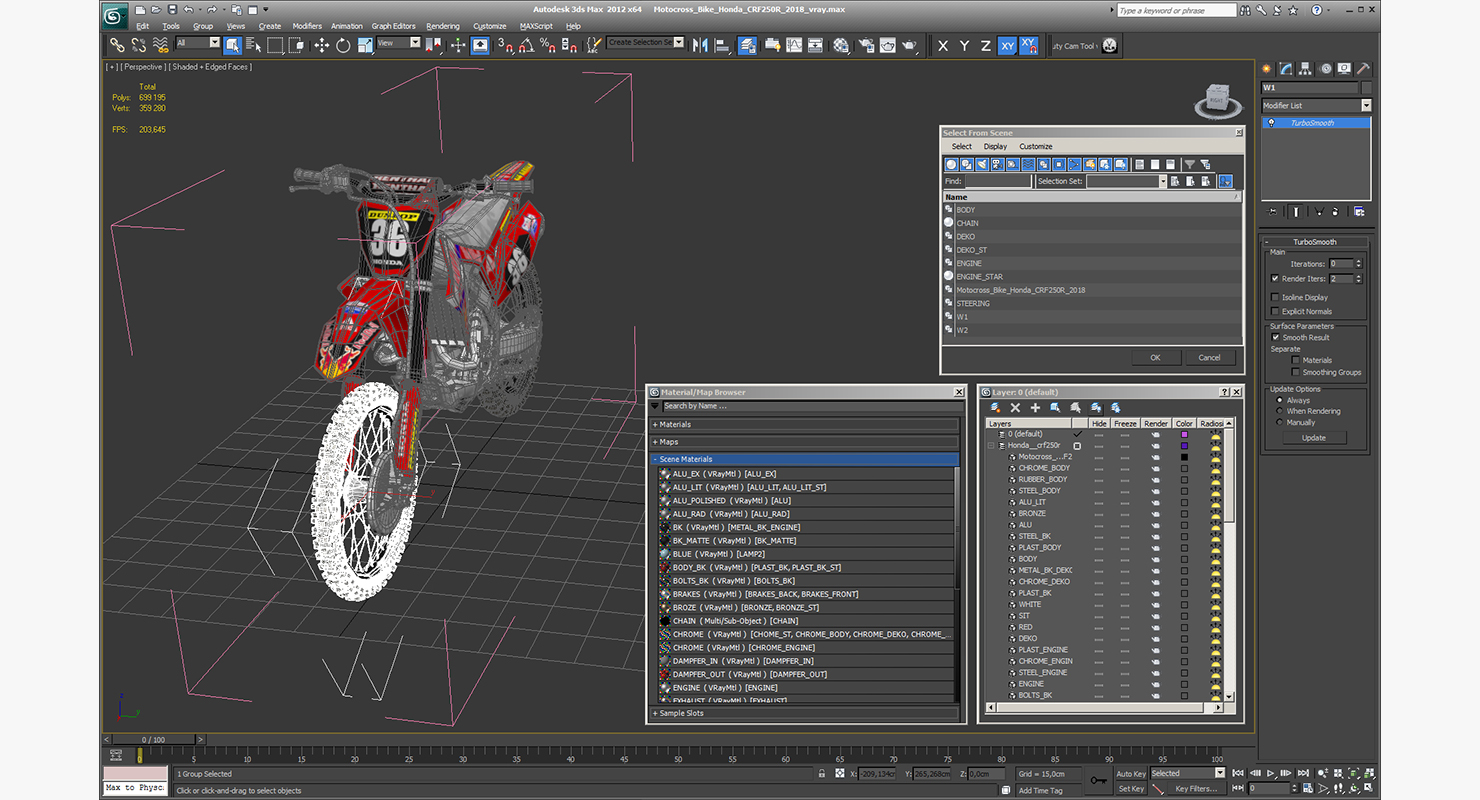Screen dimensions: 1480x800
Task: Collapse the Scene Materials group
Action: [804, 459]
